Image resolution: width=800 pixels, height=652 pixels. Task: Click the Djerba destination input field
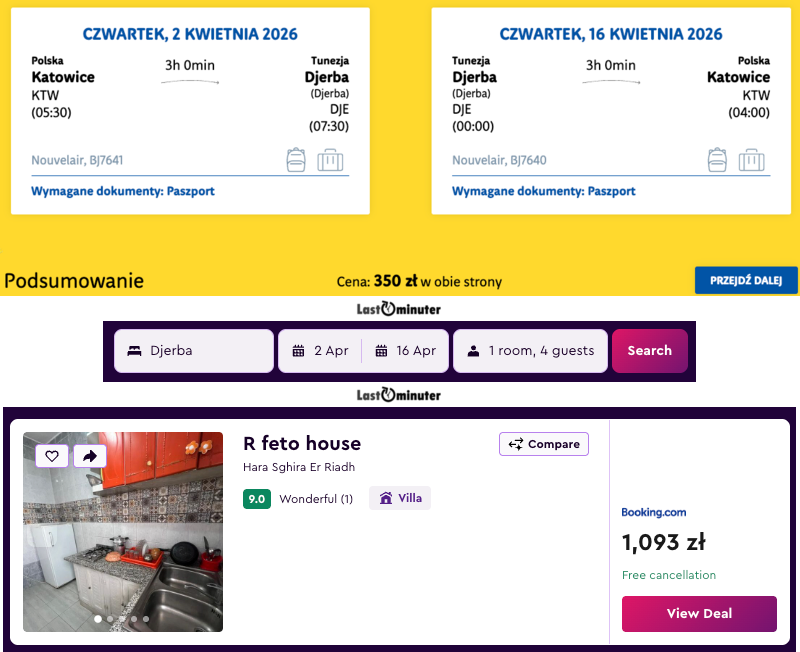(205, 351)
